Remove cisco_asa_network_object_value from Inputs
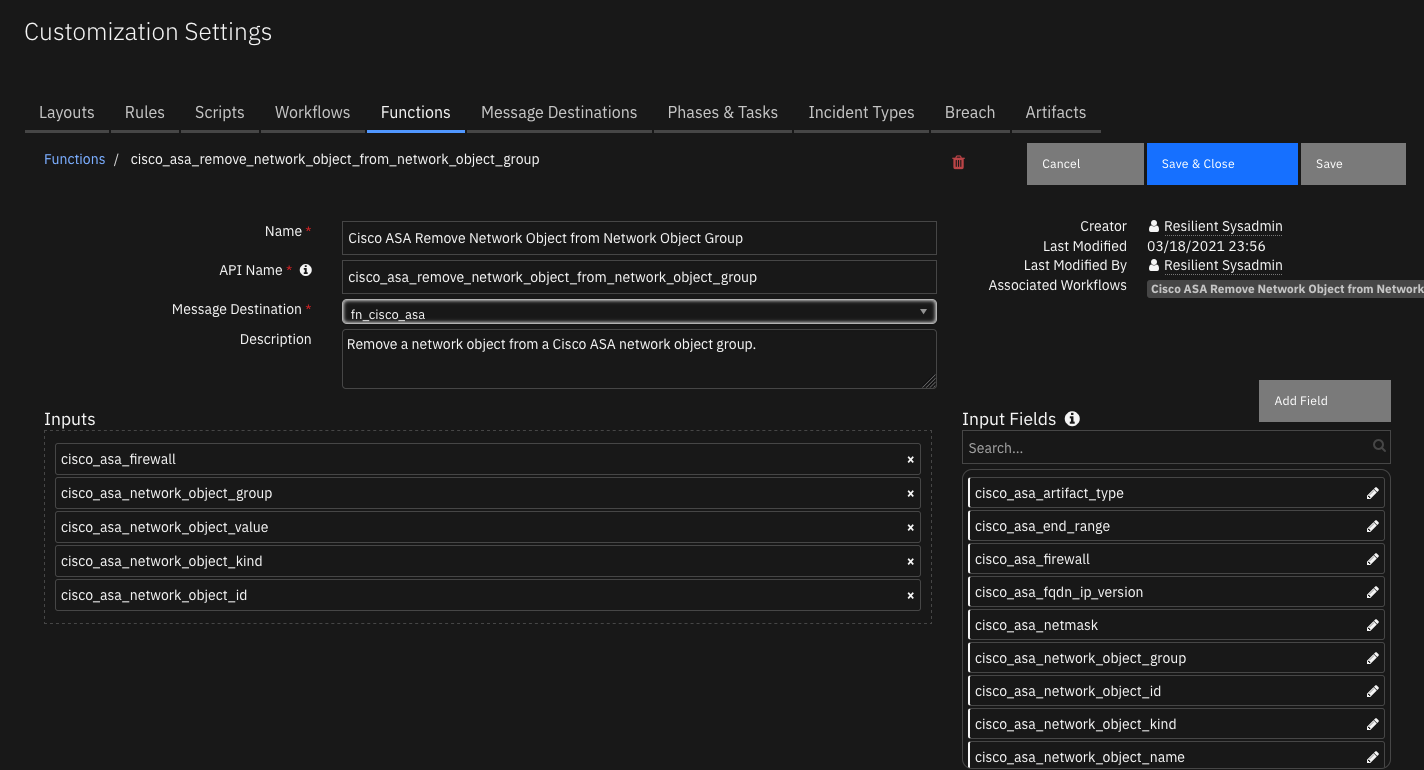The width and height of the screenshot is (1424, 770). coord(910,528)
